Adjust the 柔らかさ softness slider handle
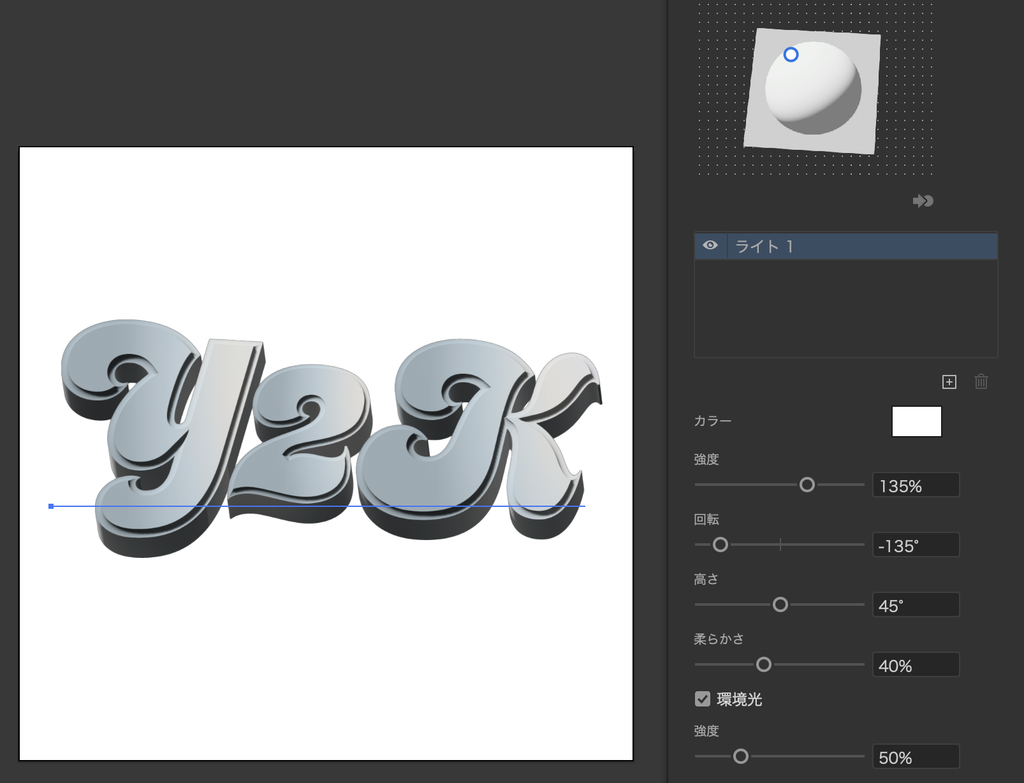1024x783 pixels. point(763,665)
